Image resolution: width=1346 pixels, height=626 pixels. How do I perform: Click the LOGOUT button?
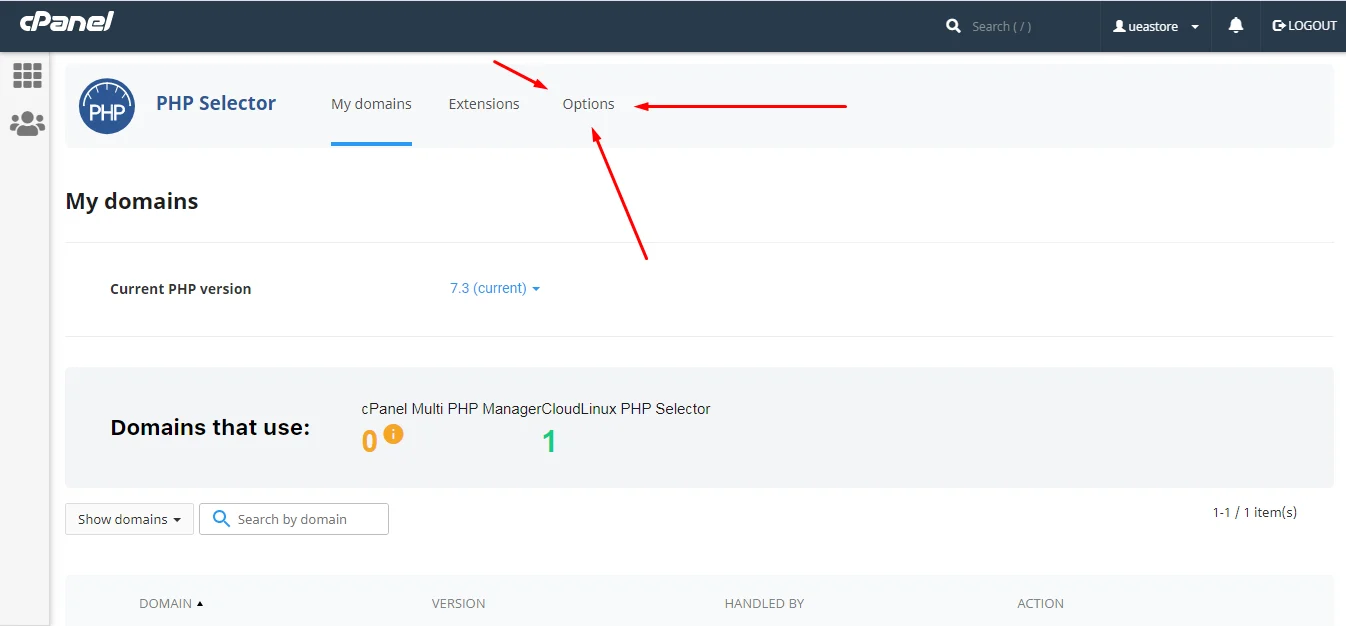tap(1304, 26)
